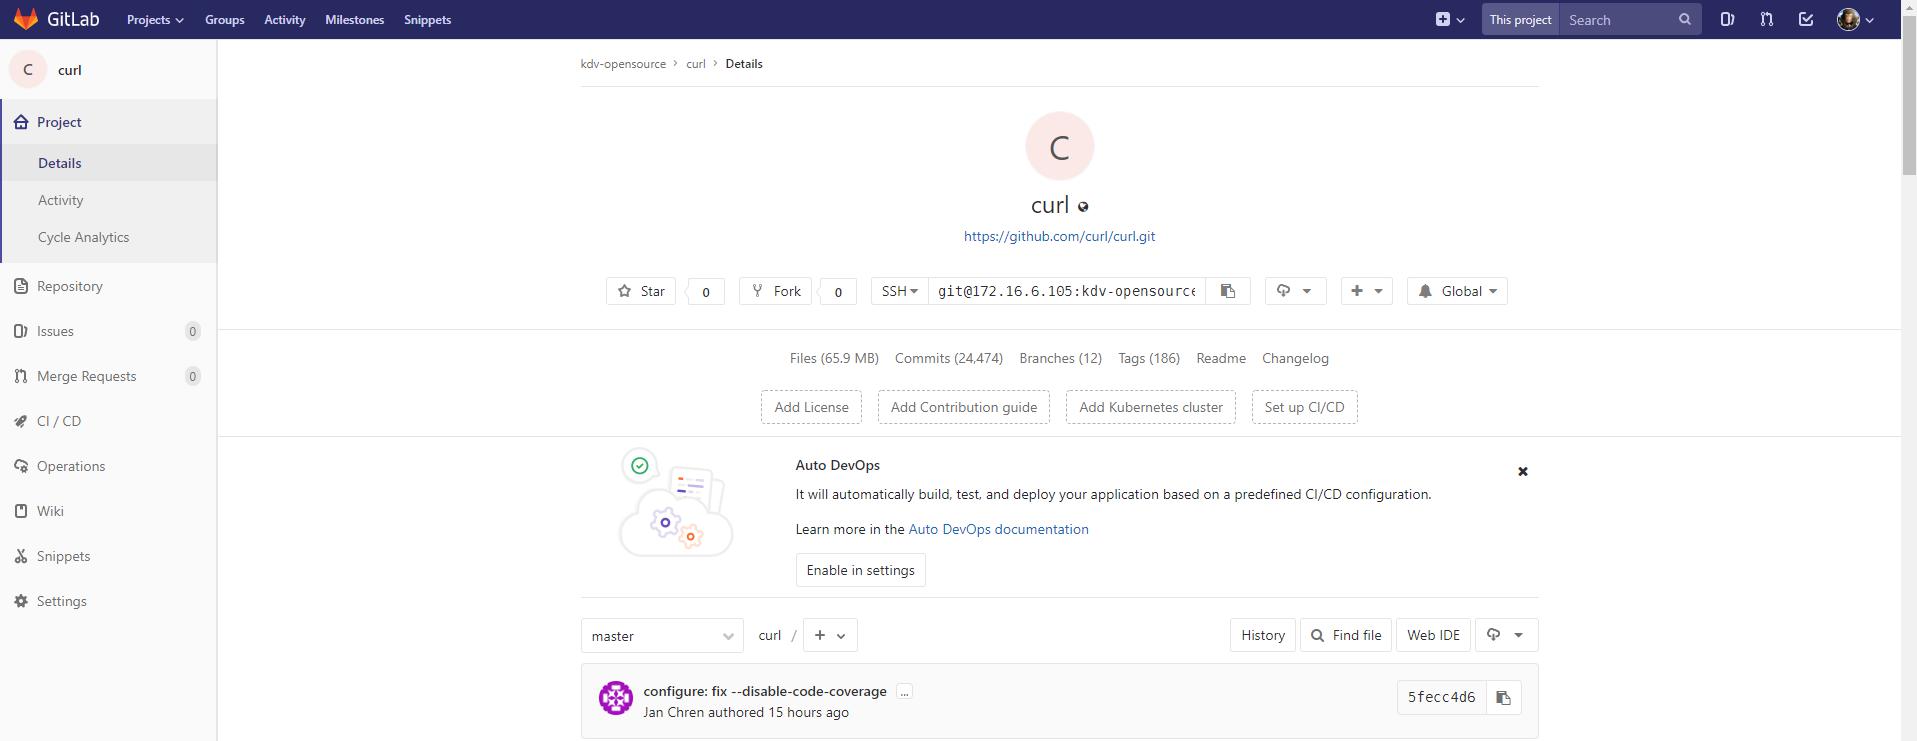Open the plus dropdown beside the download button

(1366, 291)
